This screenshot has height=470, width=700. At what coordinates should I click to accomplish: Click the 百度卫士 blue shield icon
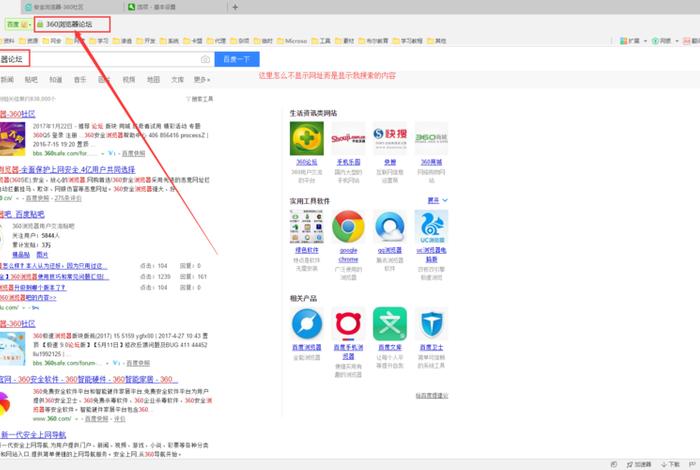point(431,324)
